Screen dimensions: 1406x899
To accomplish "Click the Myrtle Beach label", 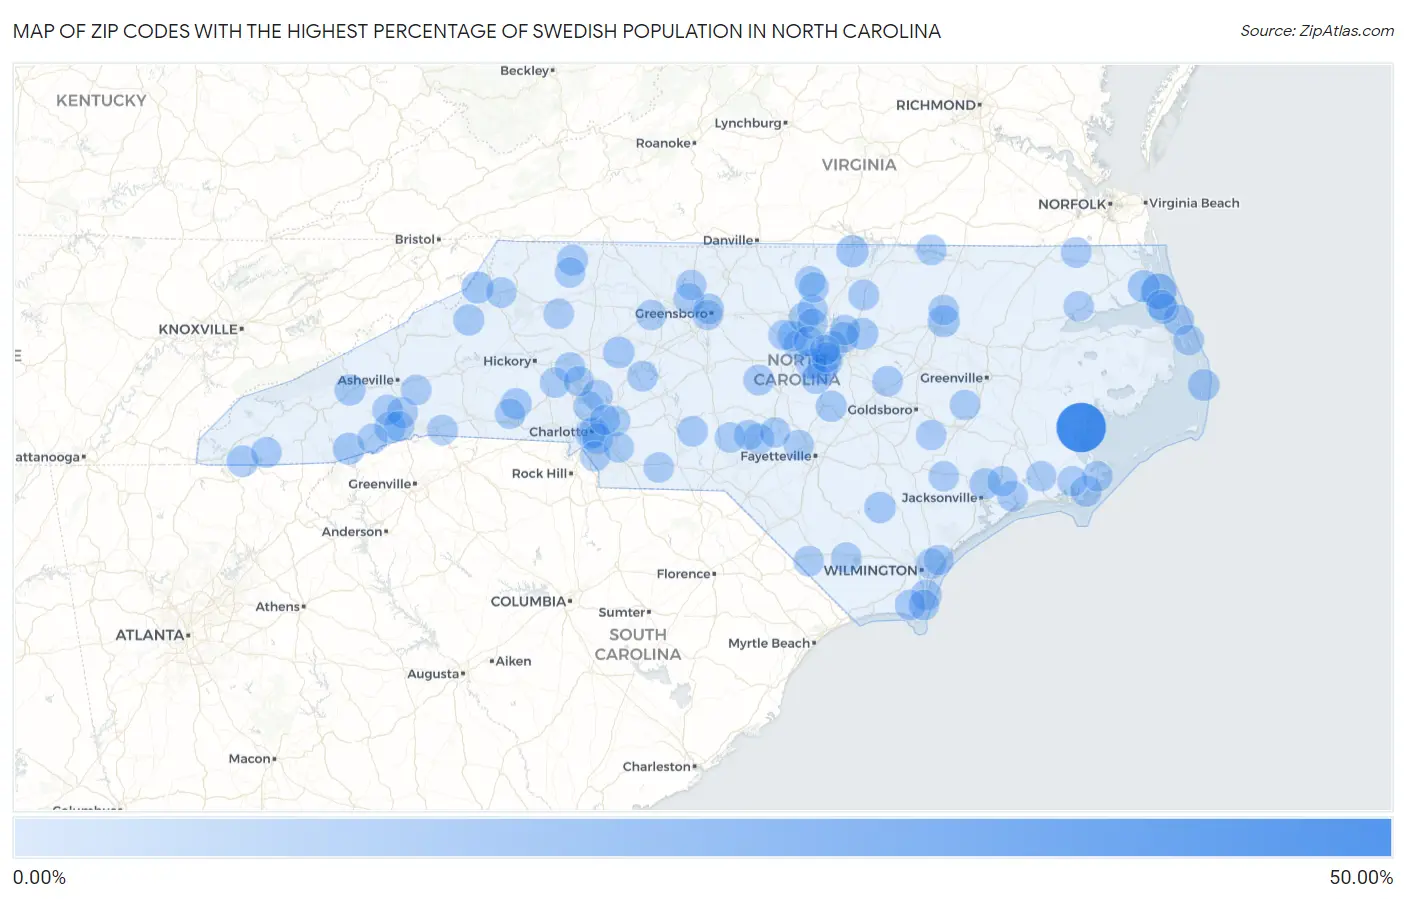I will (769, 643).
